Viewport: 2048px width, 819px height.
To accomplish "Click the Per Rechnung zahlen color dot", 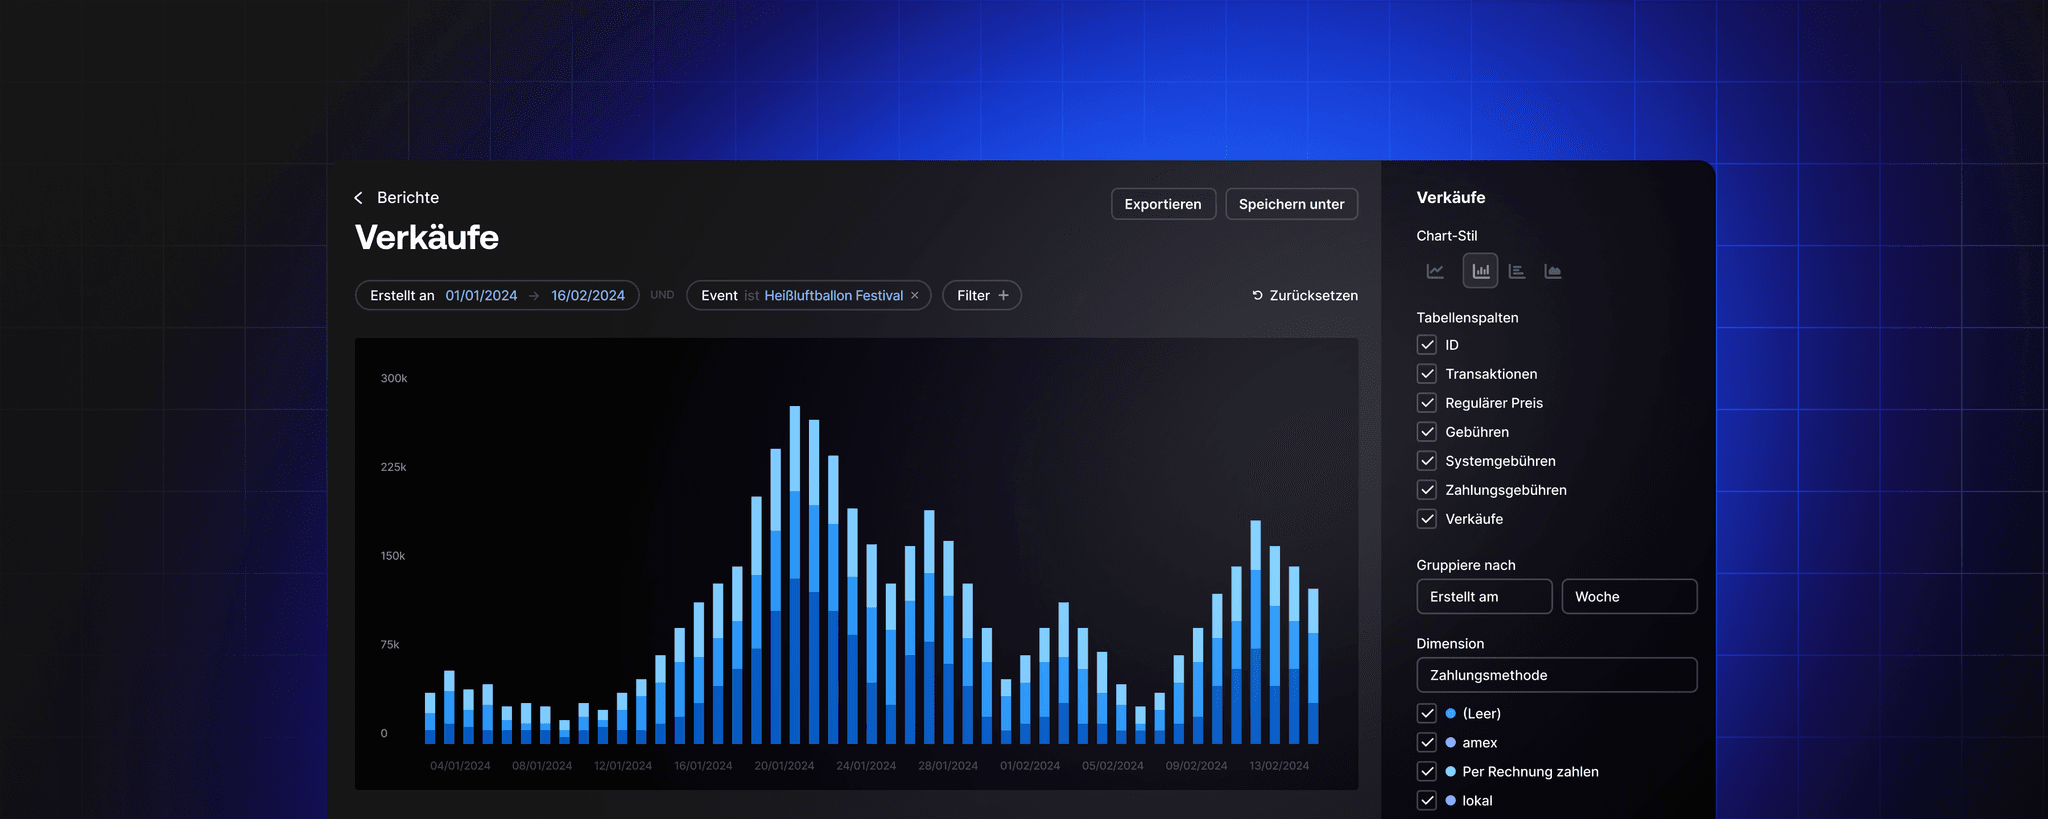I will [1451, 772].
